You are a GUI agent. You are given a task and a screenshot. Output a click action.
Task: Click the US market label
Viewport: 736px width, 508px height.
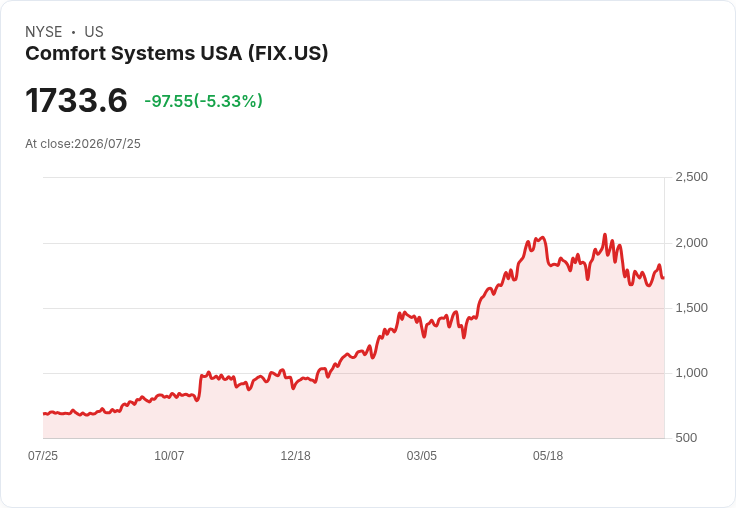[94, 32]
